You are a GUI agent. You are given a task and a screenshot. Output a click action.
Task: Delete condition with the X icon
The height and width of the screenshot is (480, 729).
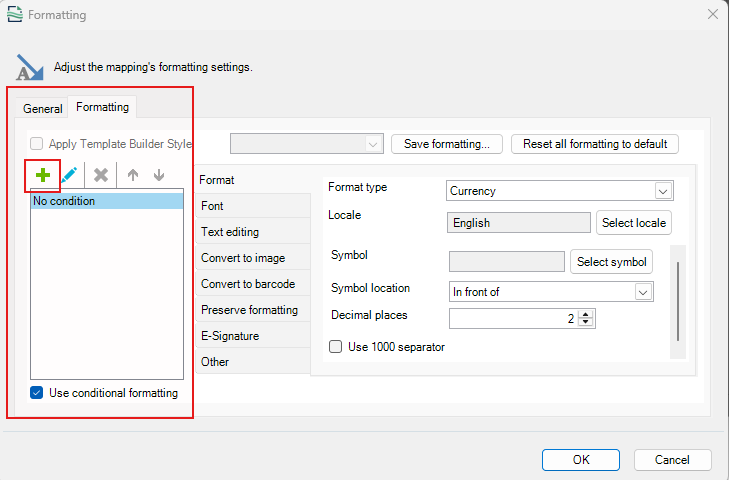coord(100,175)
